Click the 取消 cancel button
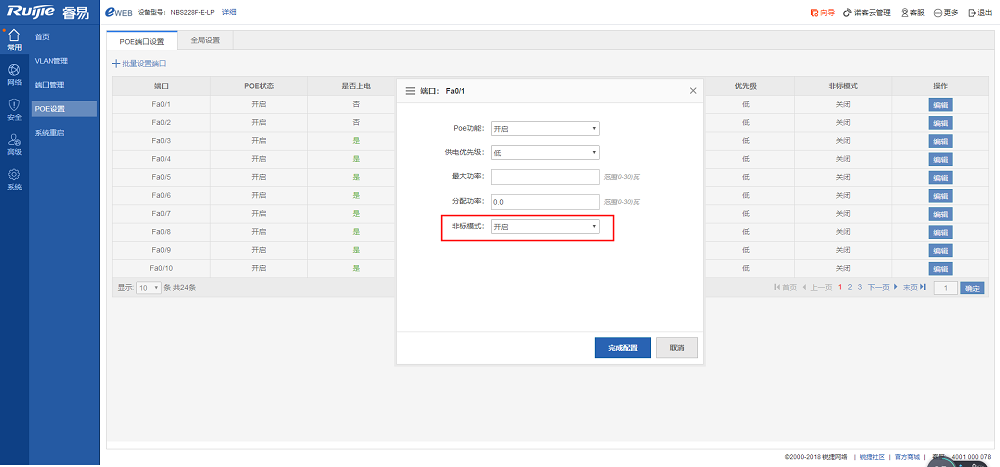The height and width of the screenshot is (467, 1000). point(677,347)
